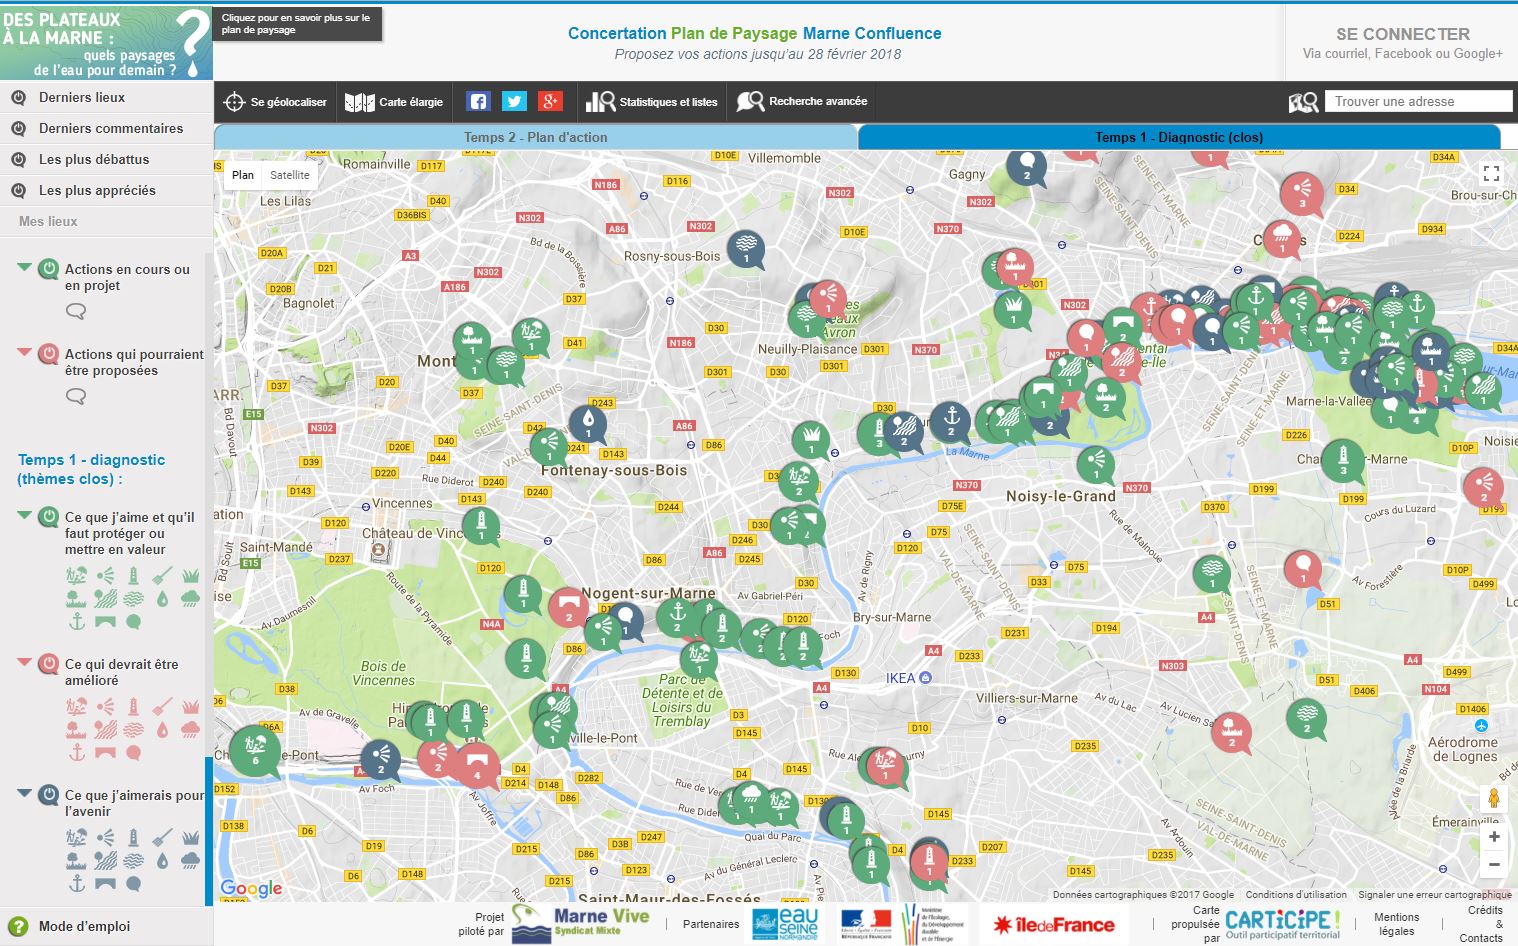Open Mode d'emploi help
Screen dimensions: 1518x946
(84, 926)
